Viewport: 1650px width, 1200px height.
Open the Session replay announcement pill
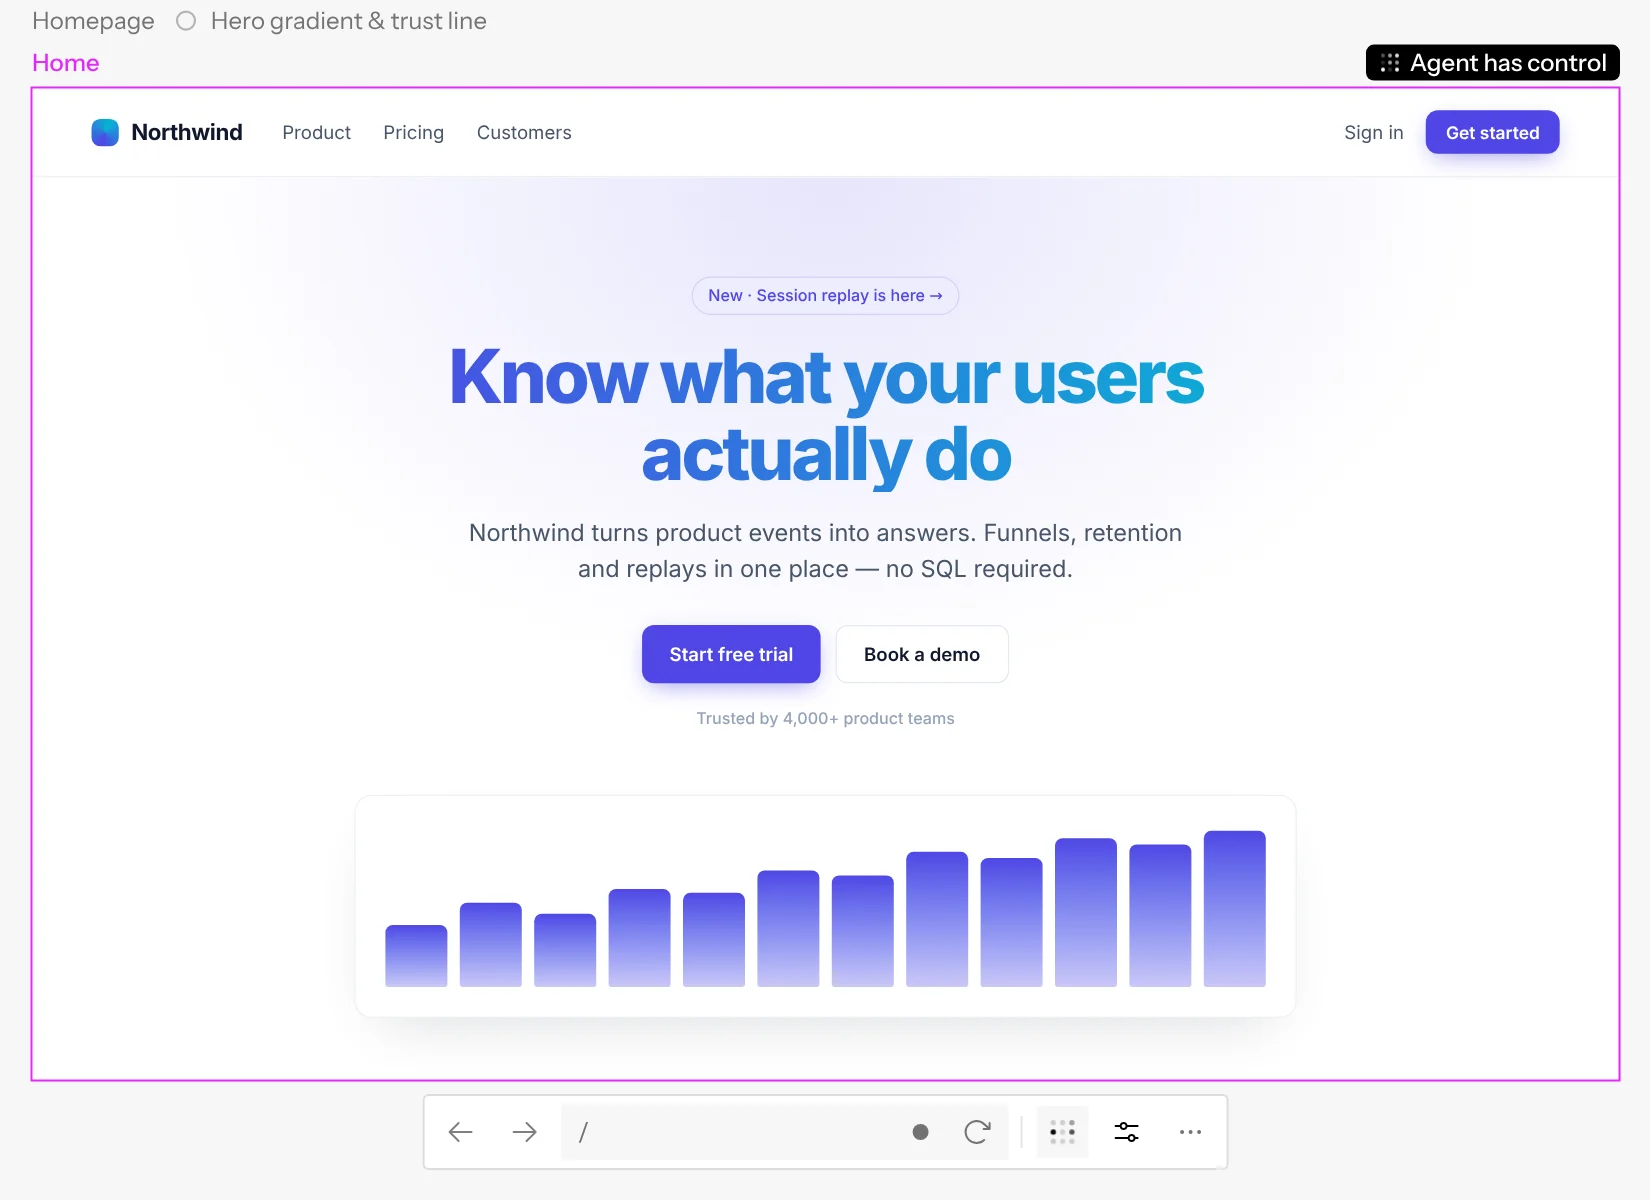pos(825,296)
